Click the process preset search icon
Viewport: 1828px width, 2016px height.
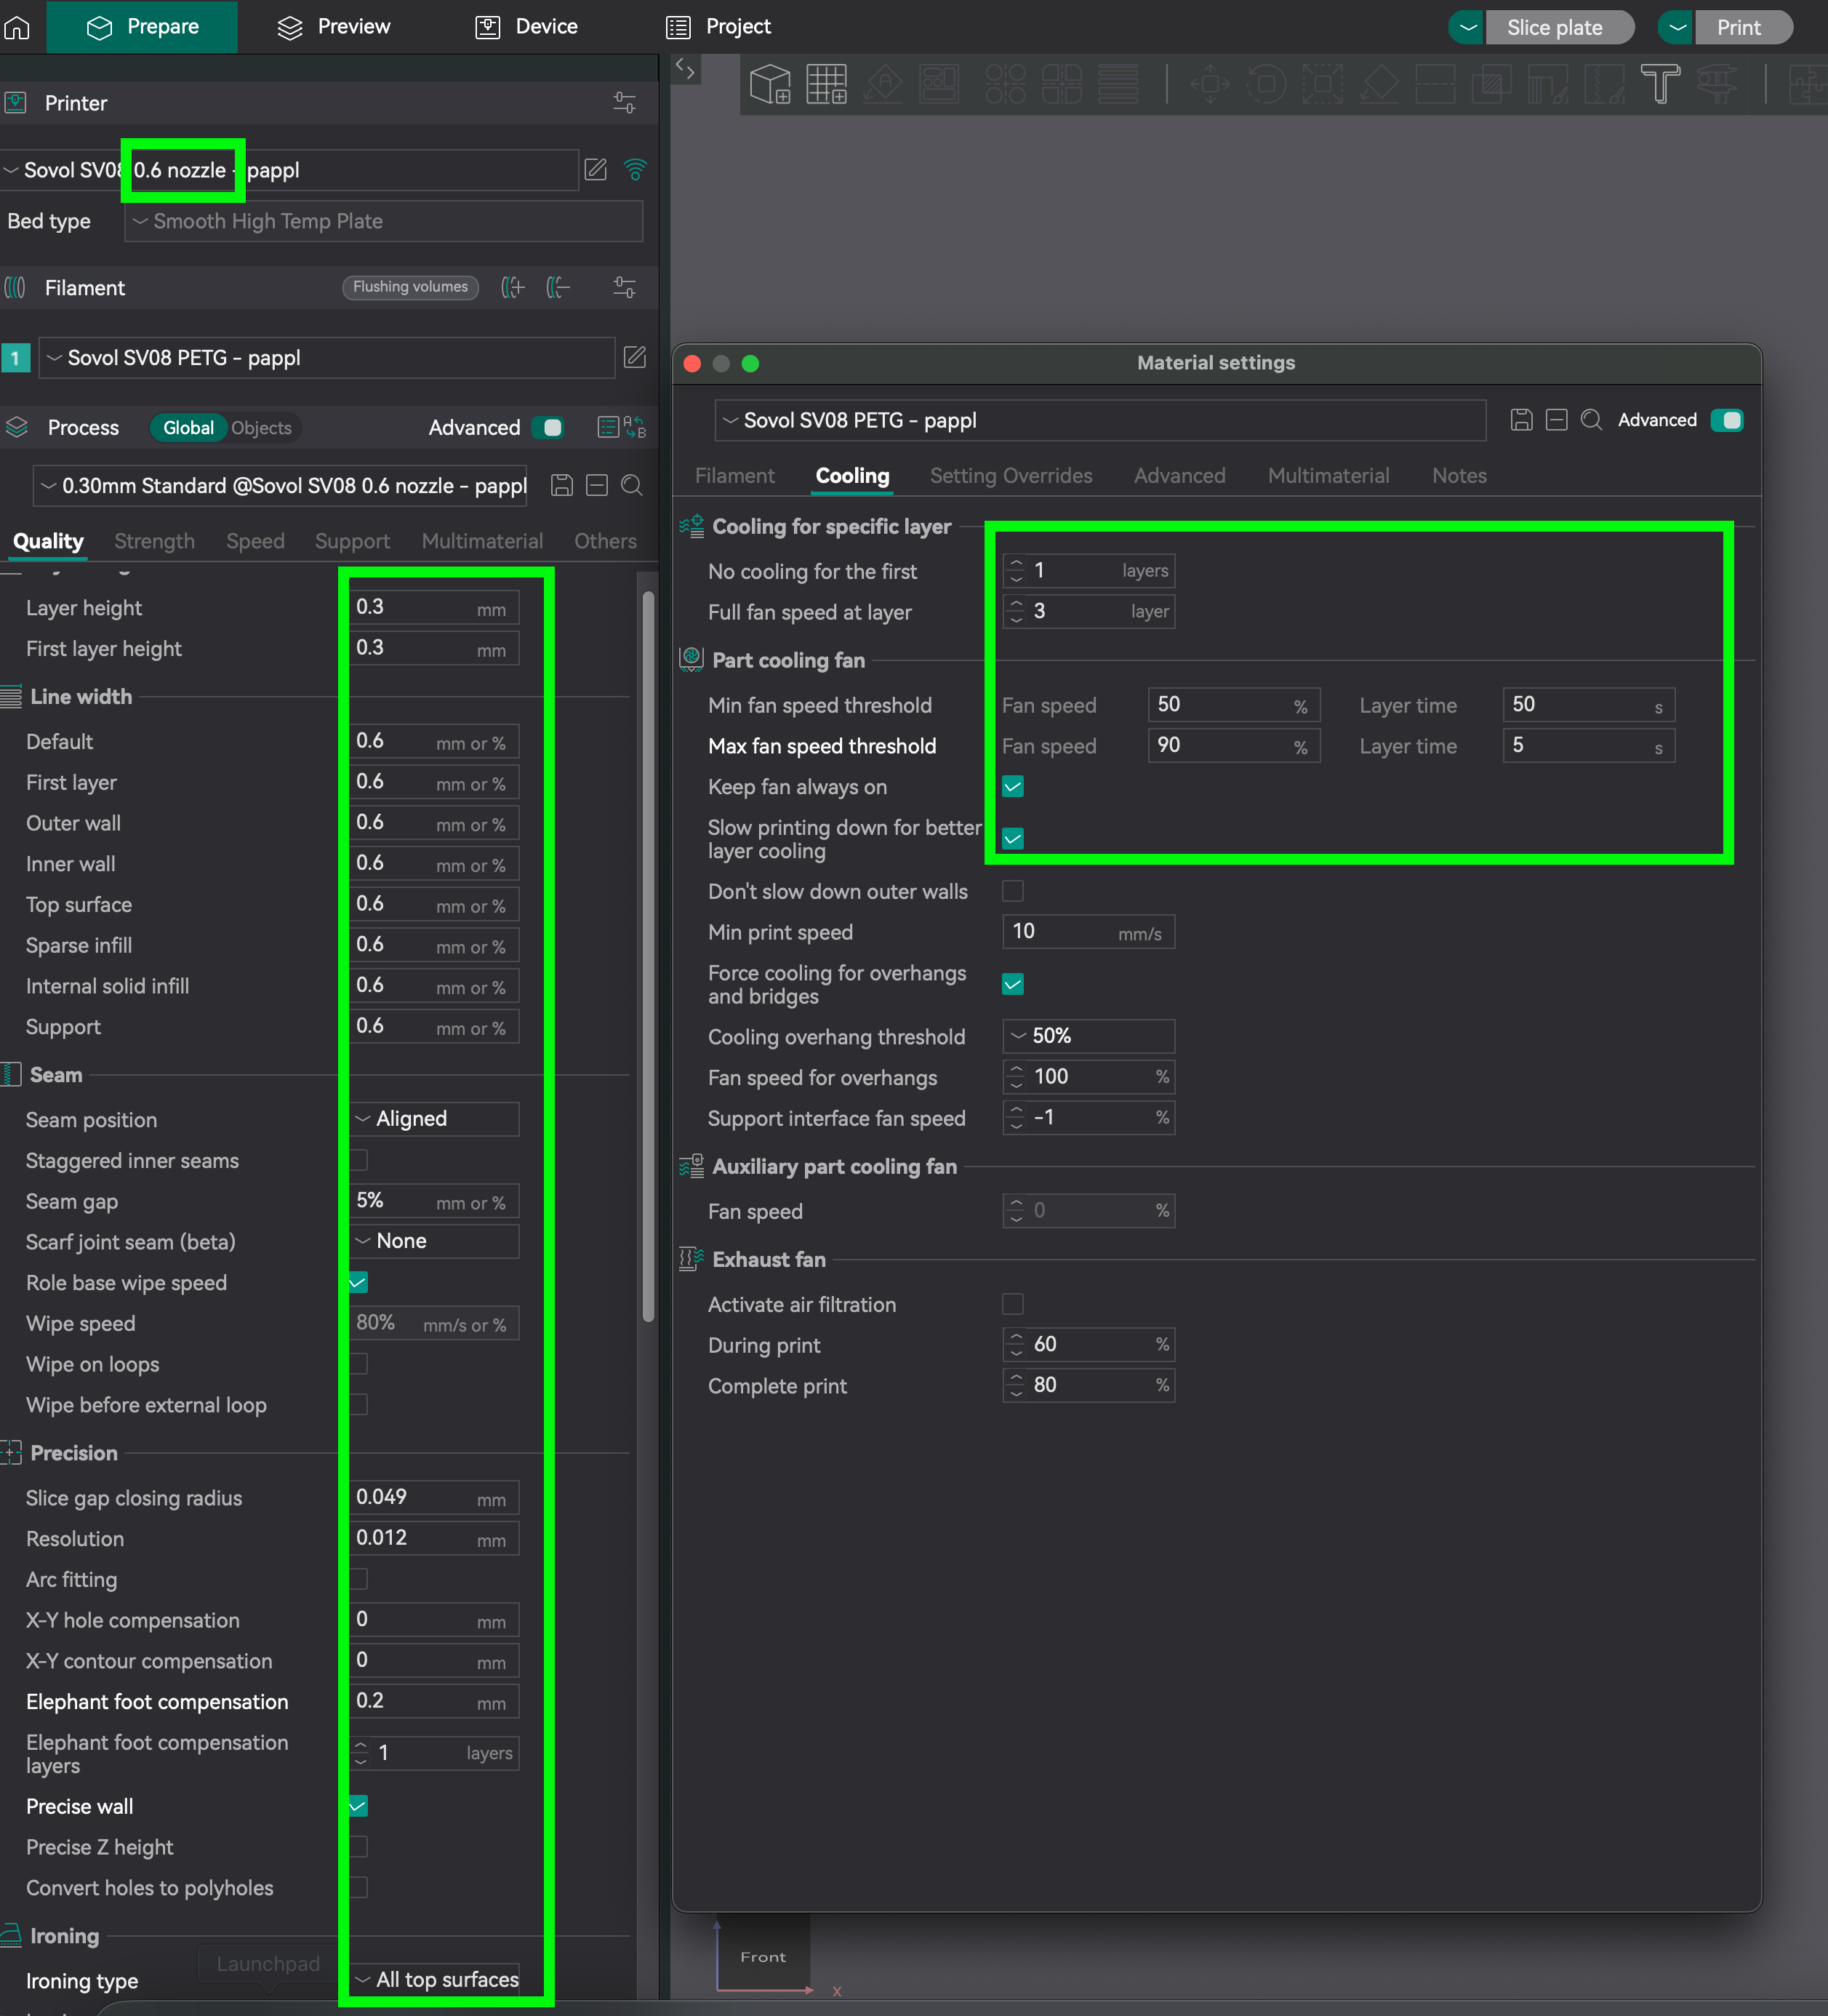click(631, 485)
